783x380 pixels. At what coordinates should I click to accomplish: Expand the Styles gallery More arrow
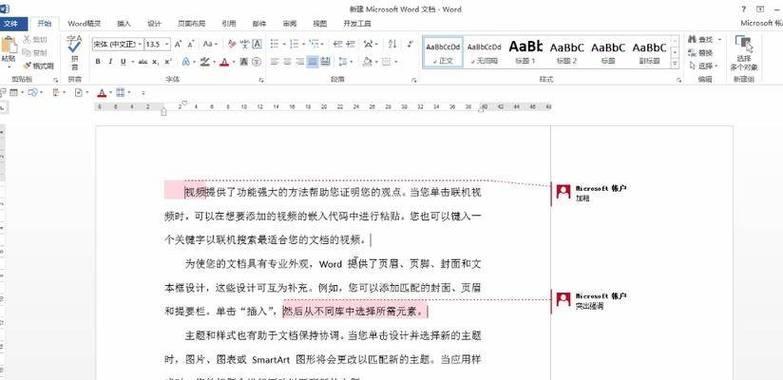675,64
